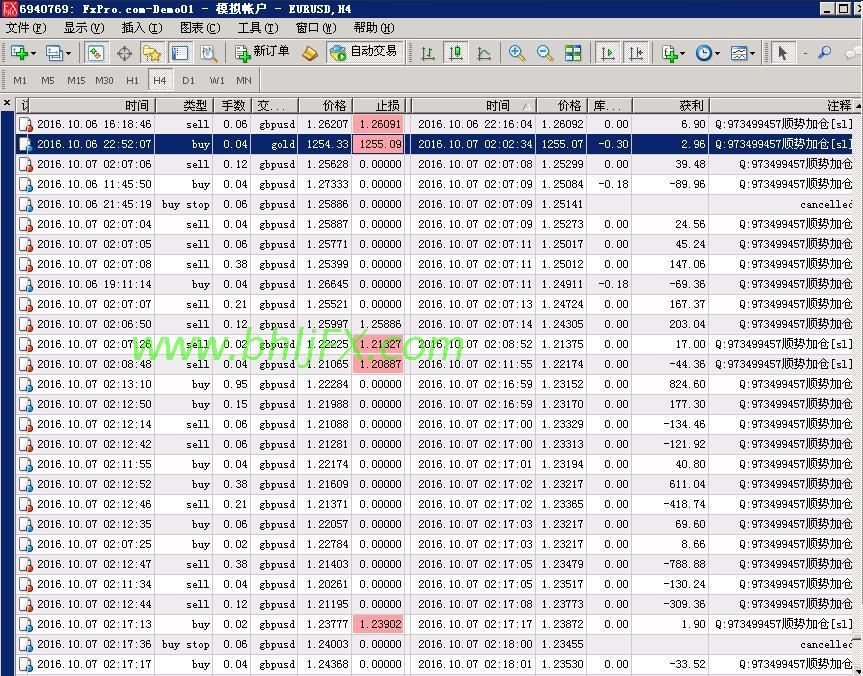Toggle the Market Watch window icon
The width and height of the screenshot is (863, 676).
96,53
